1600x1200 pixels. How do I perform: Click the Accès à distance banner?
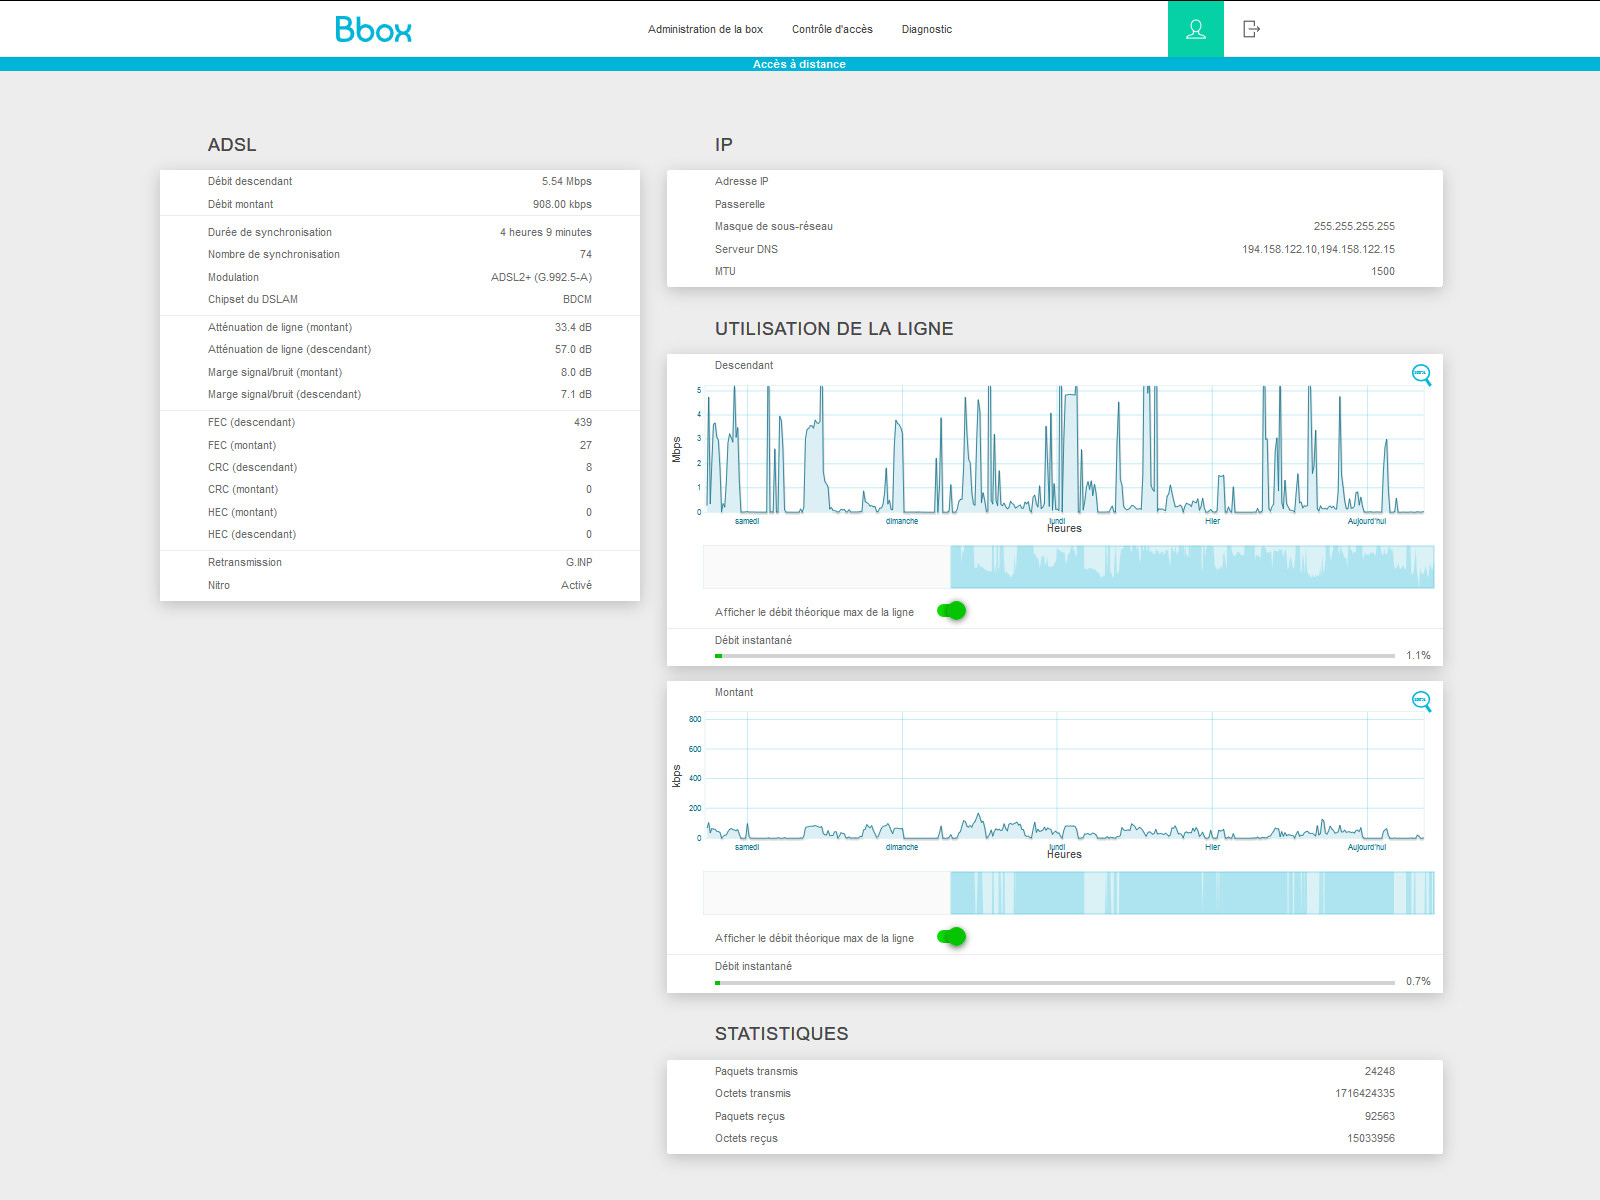pos(799,64)
